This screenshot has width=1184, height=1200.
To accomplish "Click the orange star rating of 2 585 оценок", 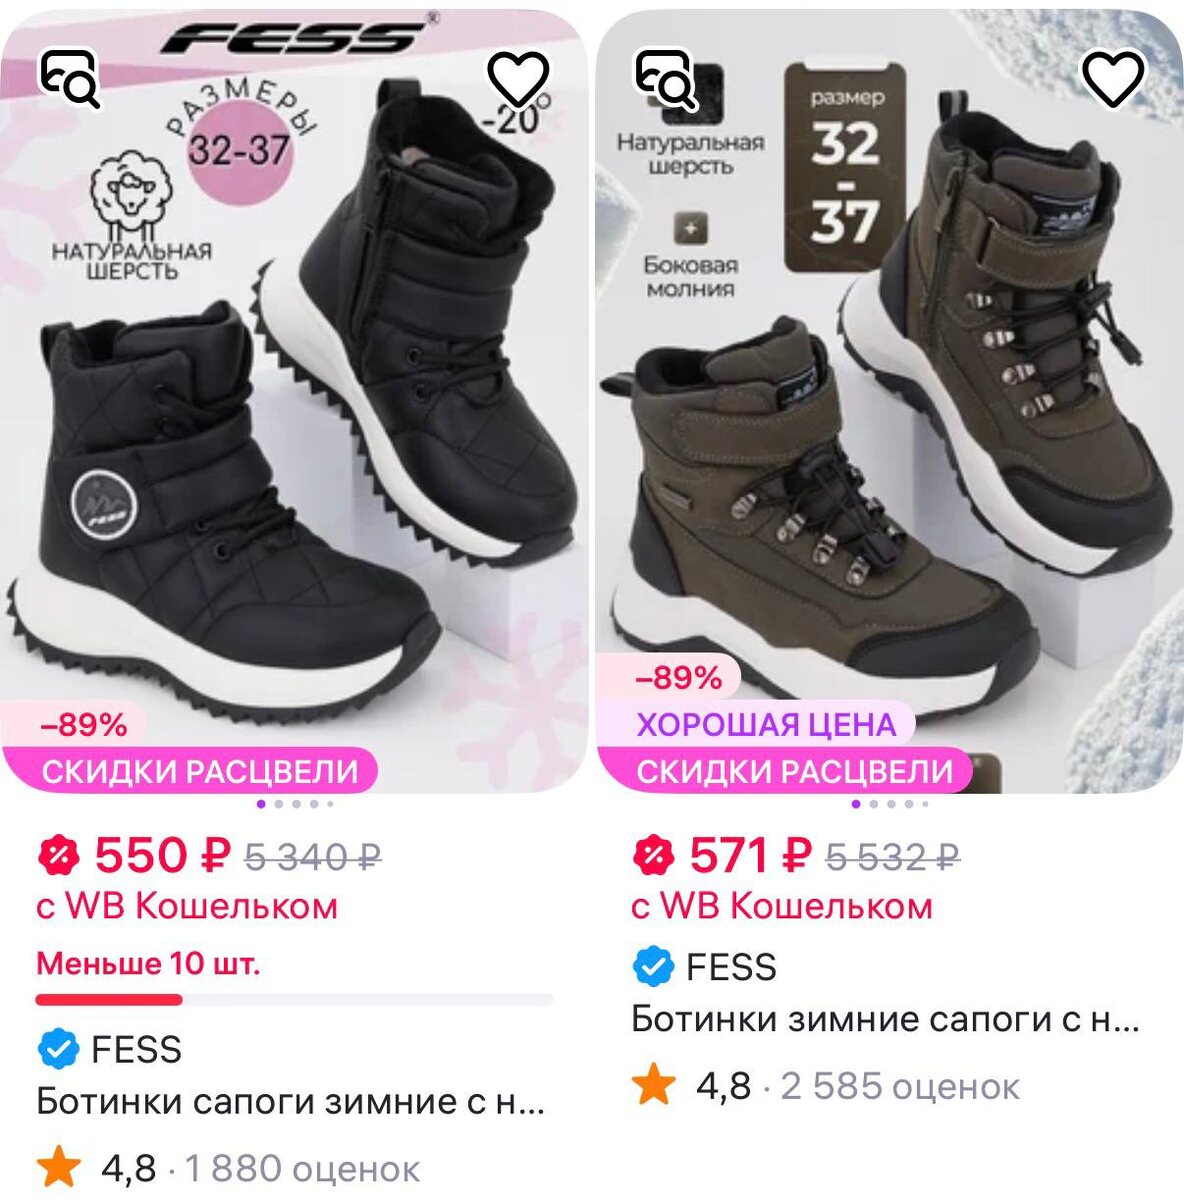I will pyautogui.click(x=654, y=1085).
